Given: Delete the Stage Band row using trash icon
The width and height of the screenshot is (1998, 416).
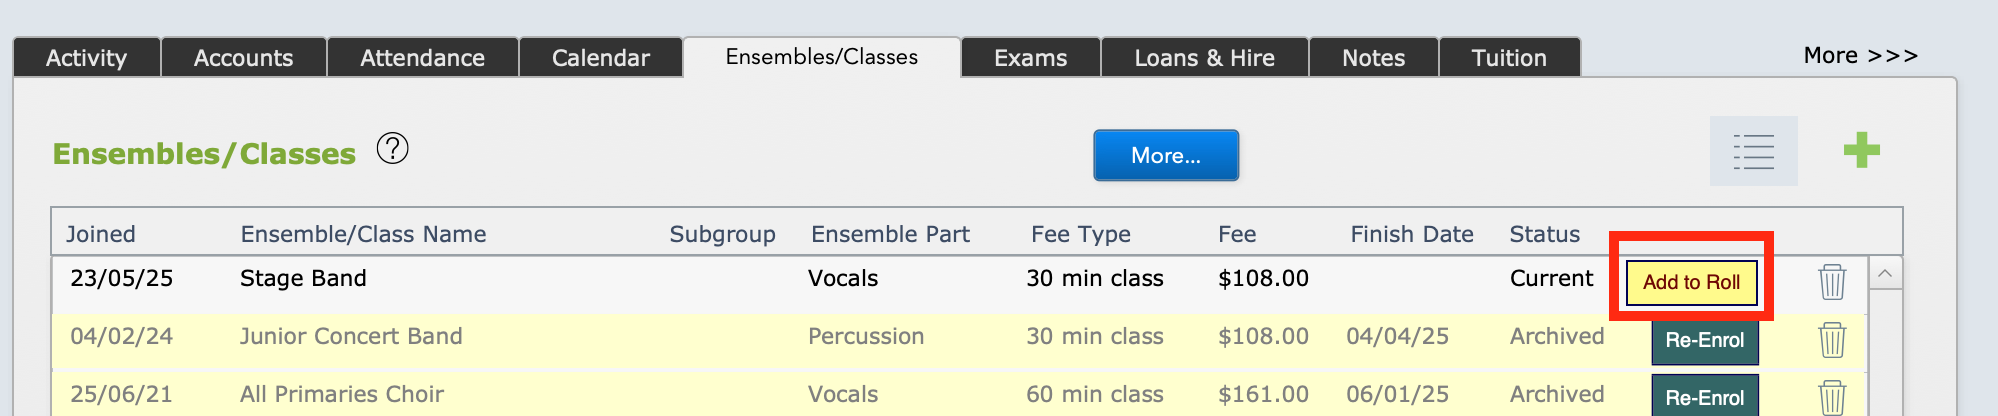Looking at the screenshot, I should click(1832, 282).
